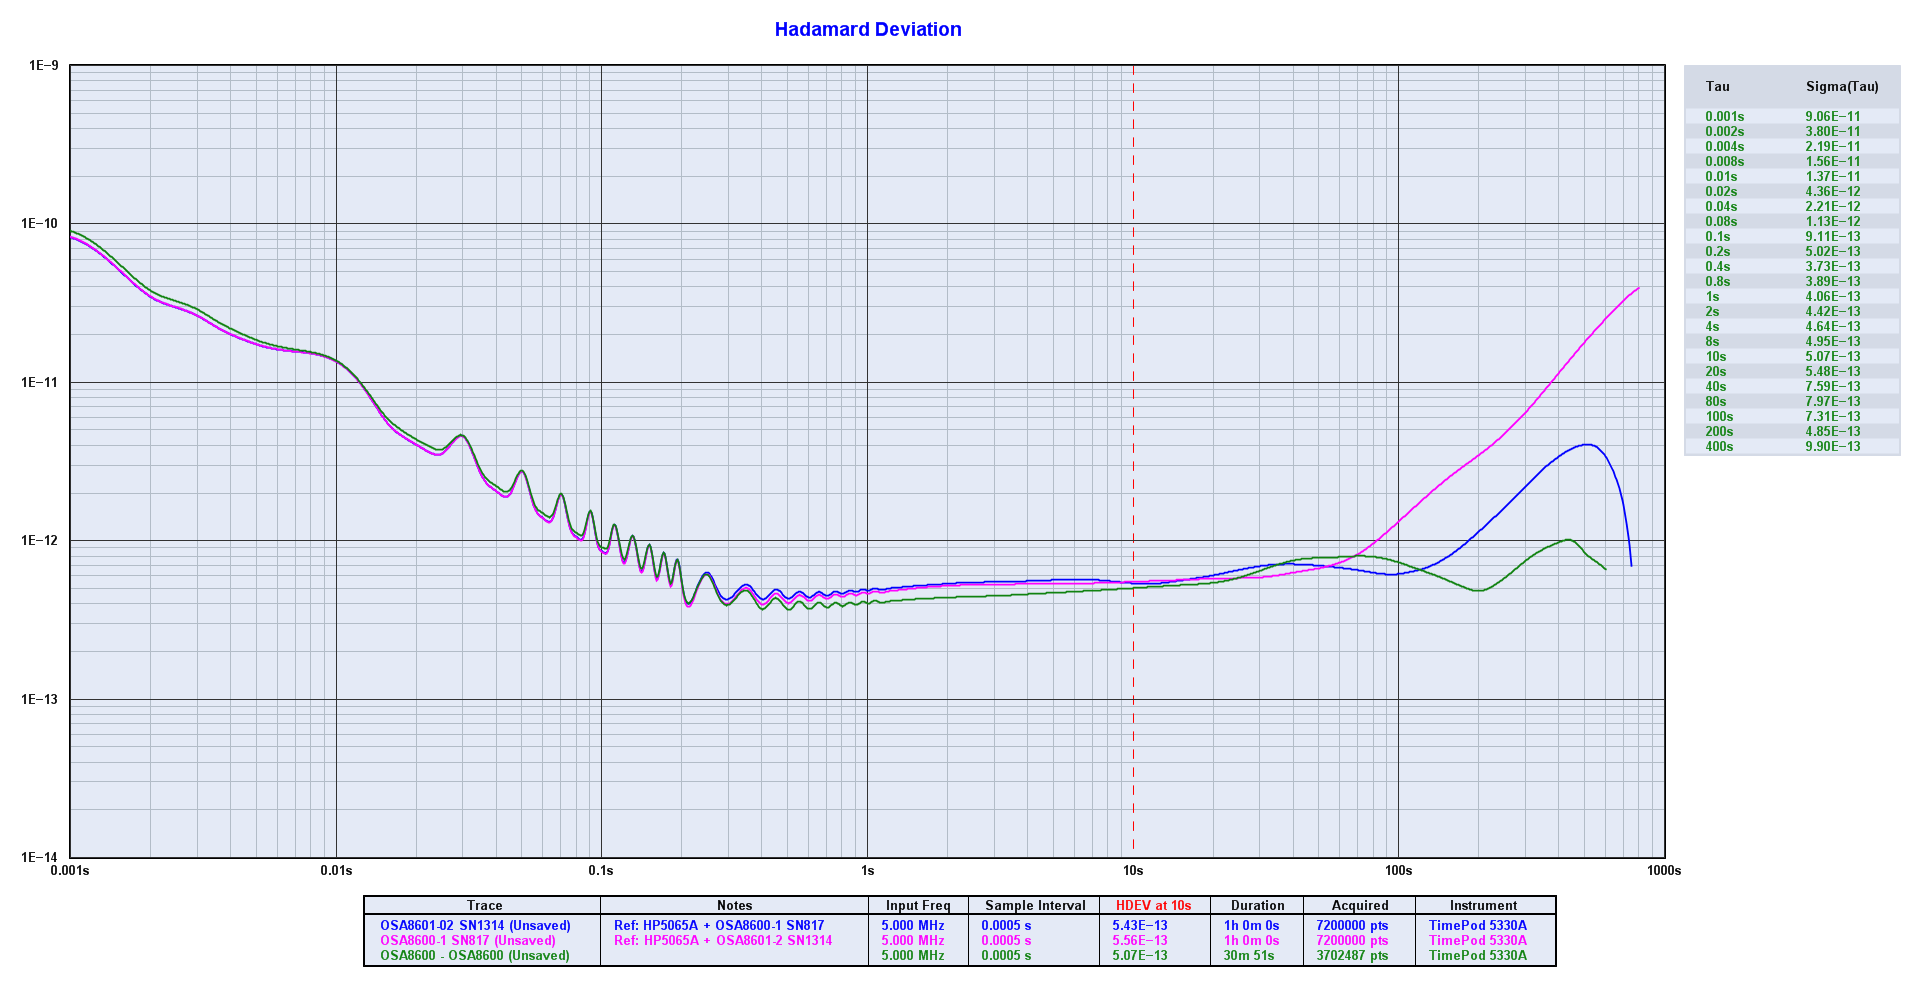1920x998 pixels.
Task: Click the 'Sigma(Tau)' header
Action: click(x=1842, y=87)
